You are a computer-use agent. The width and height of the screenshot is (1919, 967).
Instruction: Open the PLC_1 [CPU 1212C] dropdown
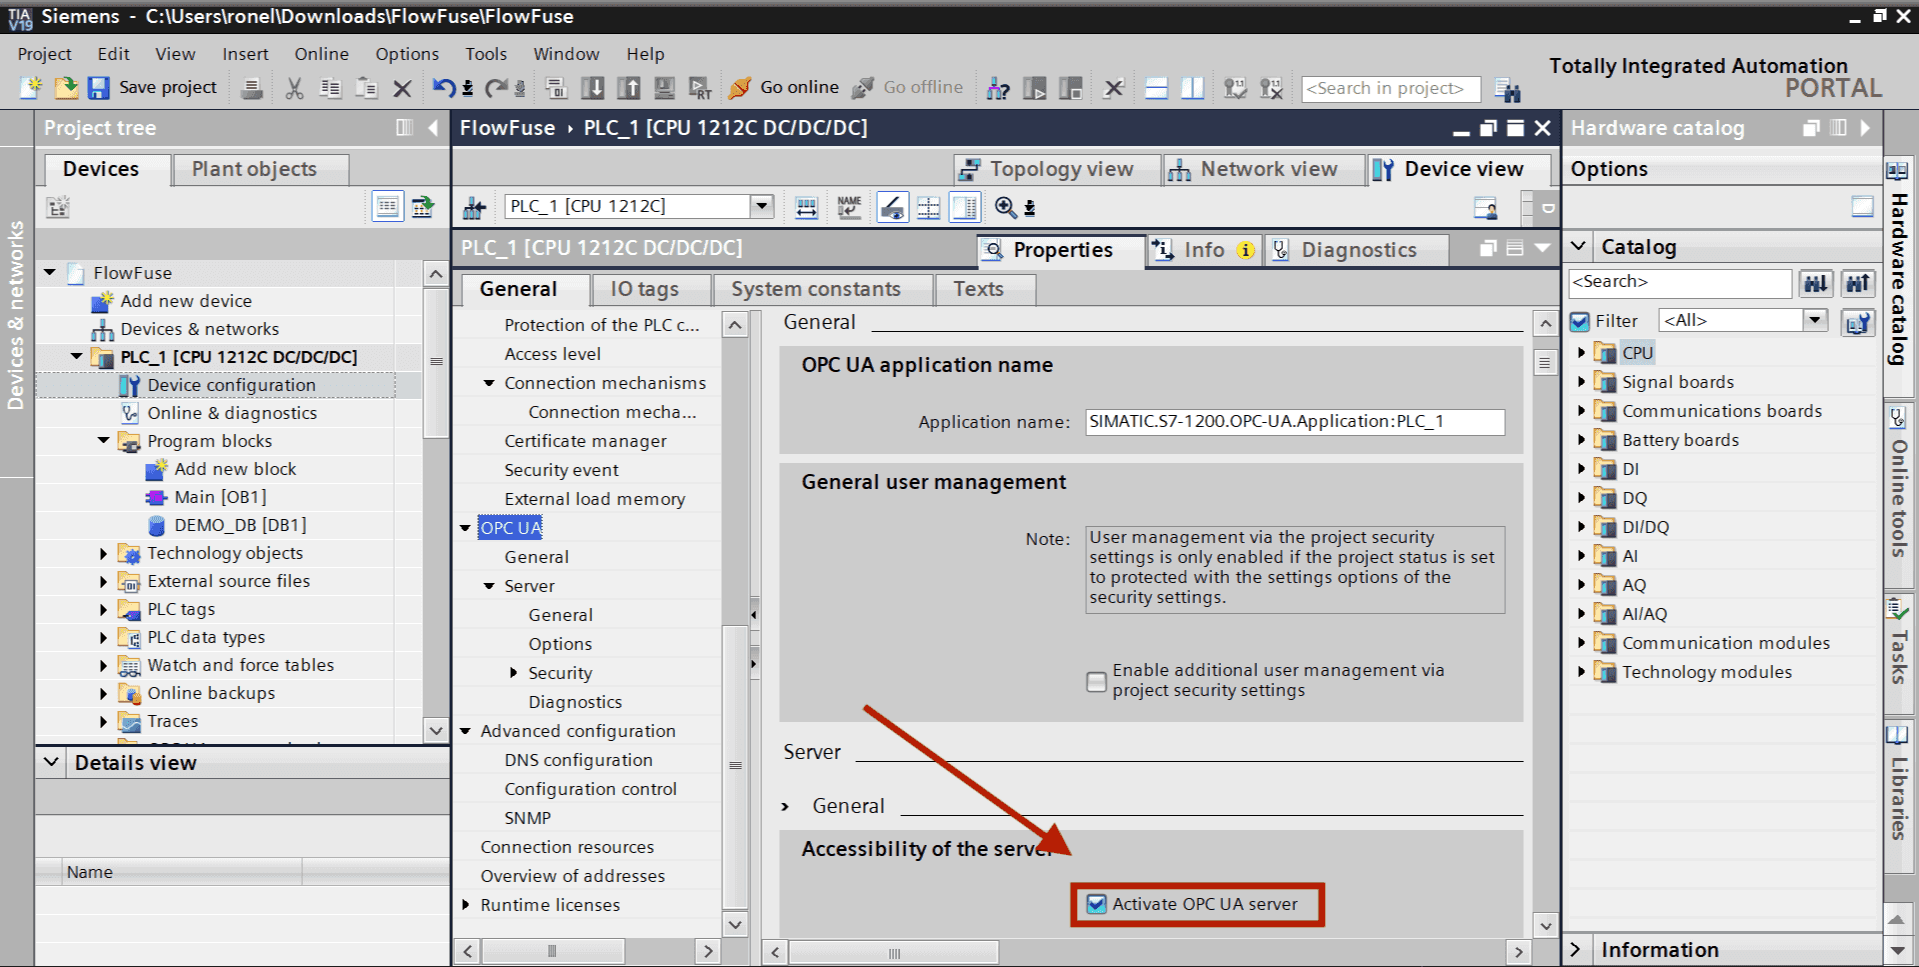763,206
